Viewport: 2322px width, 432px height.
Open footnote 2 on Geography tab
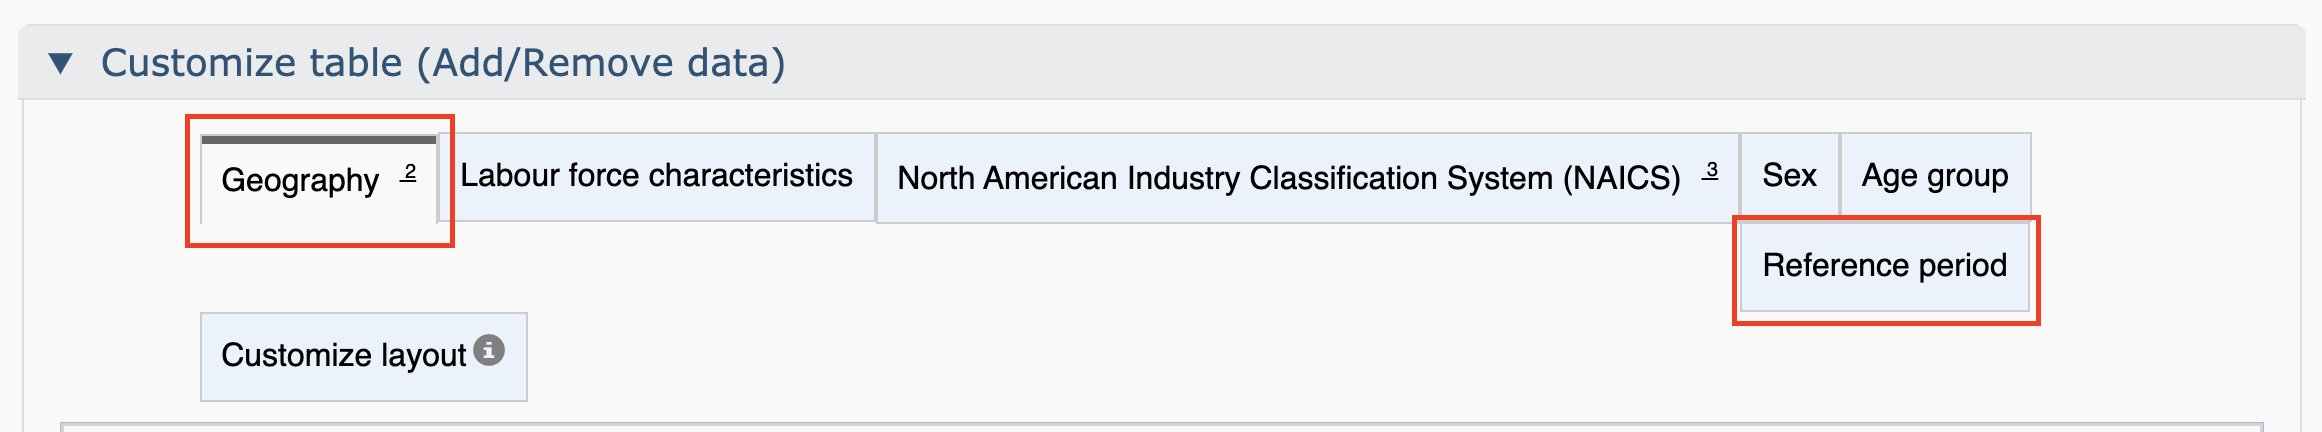coord(409,173)
